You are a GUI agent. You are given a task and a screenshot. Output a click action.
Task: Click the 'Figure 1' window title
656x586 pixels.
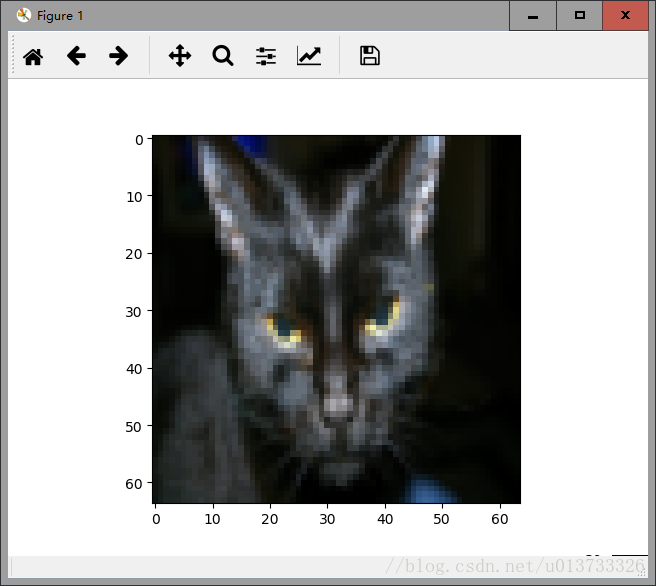pos(60,16)
